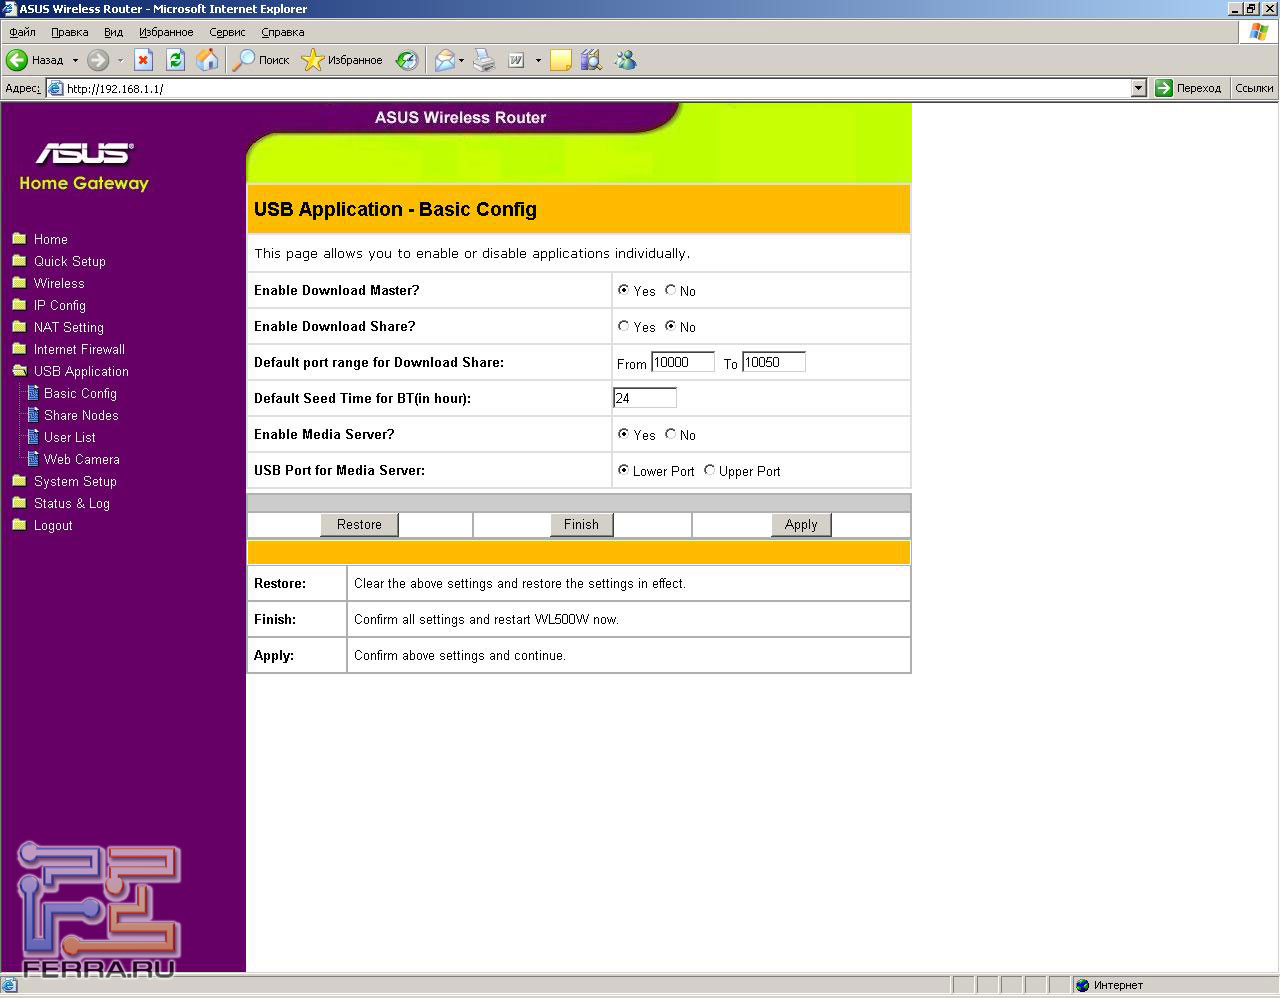
Task: Click the browser Back arrow icon
Action: click(x=17, y=61)
